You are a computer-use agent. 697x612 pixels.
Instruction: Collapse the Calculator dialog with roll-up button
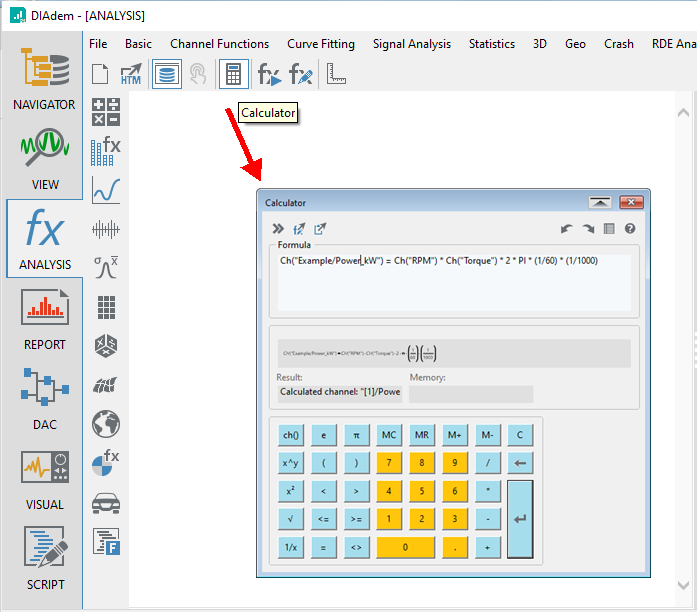(599, 202)
